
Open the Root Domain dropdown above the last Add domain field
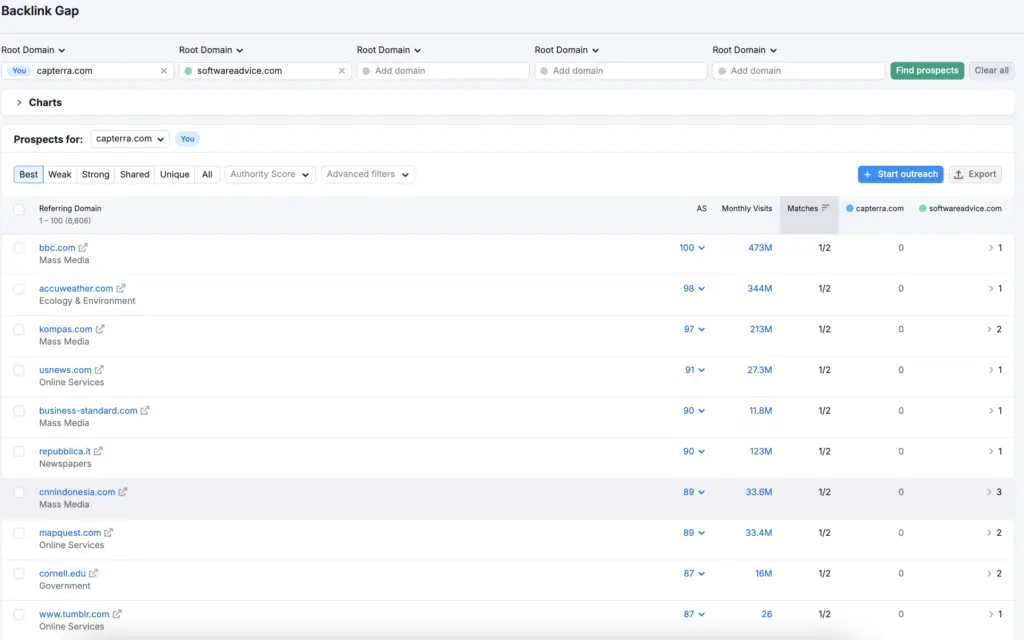(x=744, y=50)
